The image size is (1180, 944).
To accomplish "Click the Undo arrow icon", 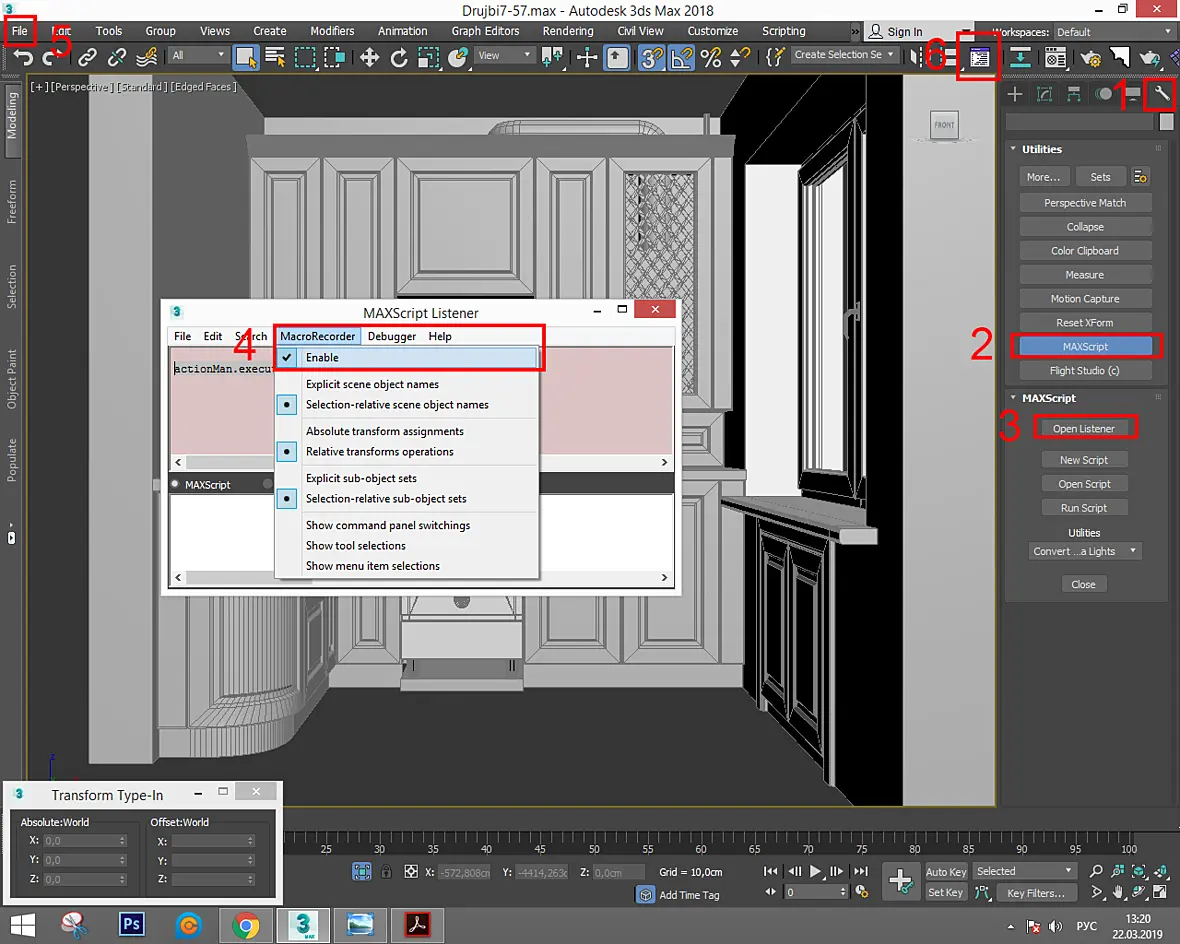I will pyautogui.click(x=23, y=57).
